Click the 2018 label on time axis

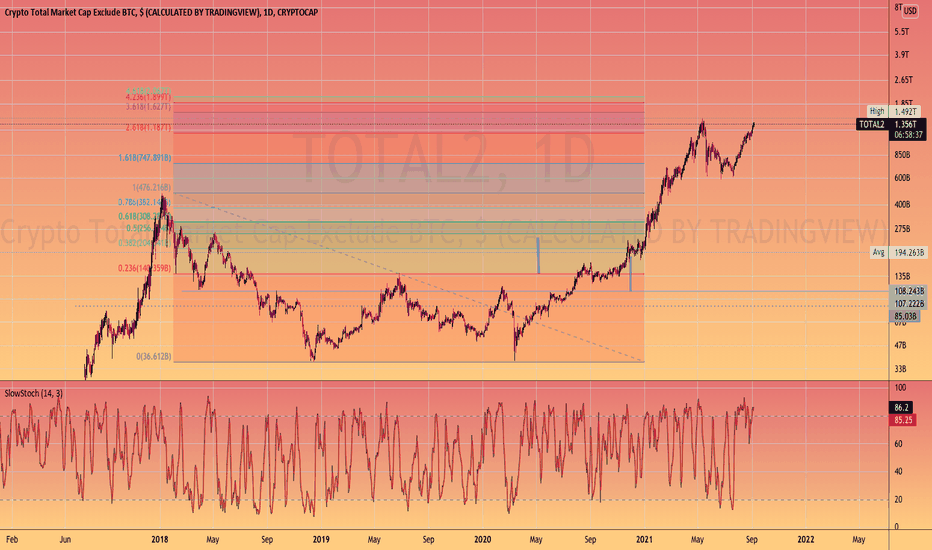[x=159, y=540]
